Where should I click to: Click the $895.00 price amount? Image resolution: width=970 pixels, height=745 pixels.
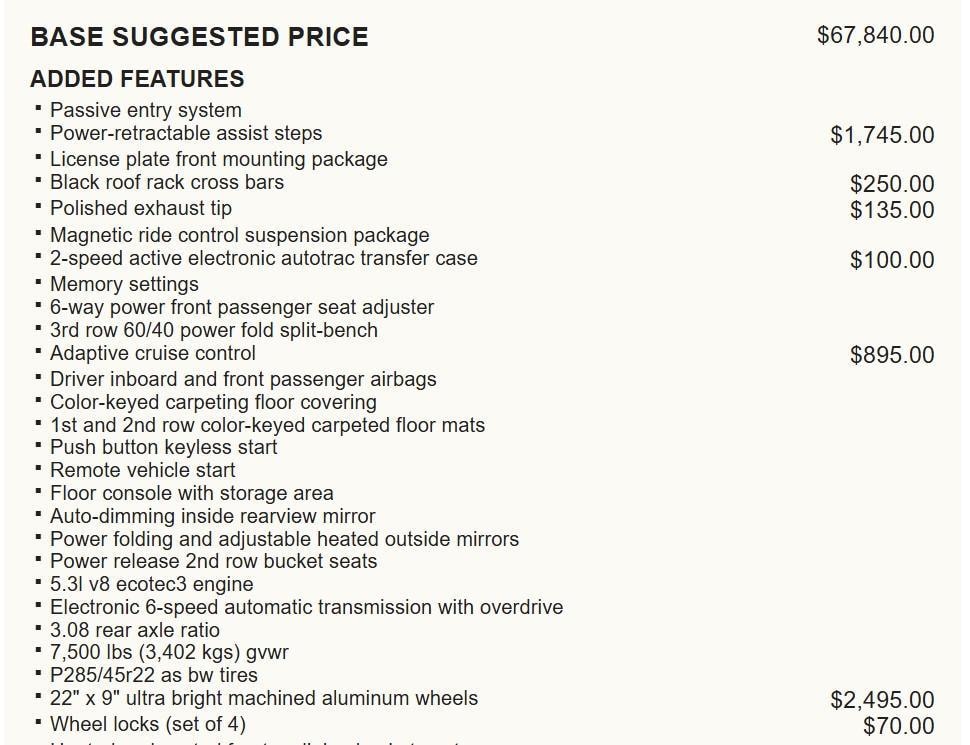(x=892, y=355)
